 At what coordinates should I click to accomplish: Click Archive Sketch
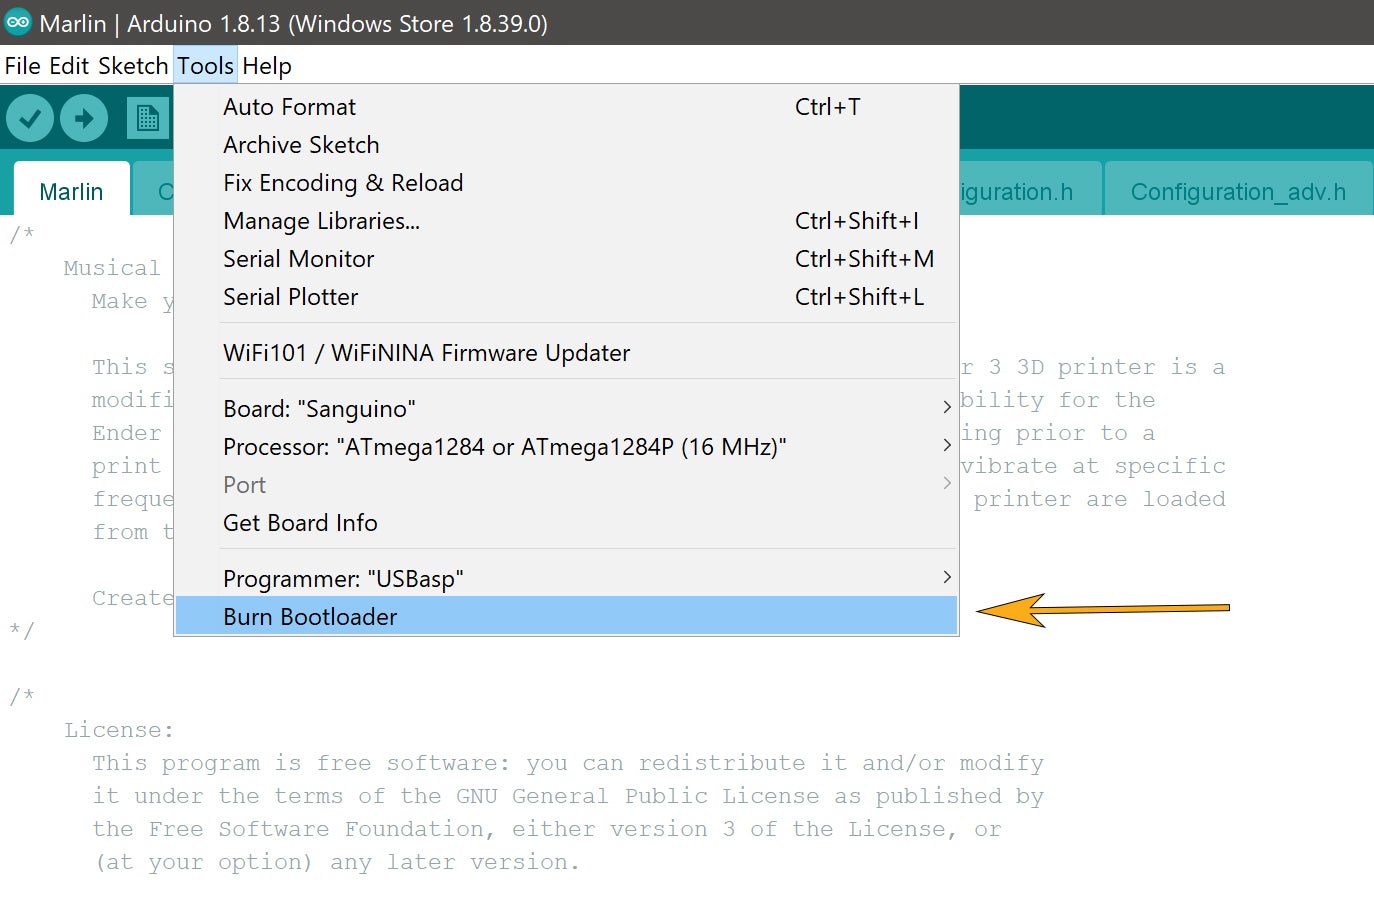point(301,145)
